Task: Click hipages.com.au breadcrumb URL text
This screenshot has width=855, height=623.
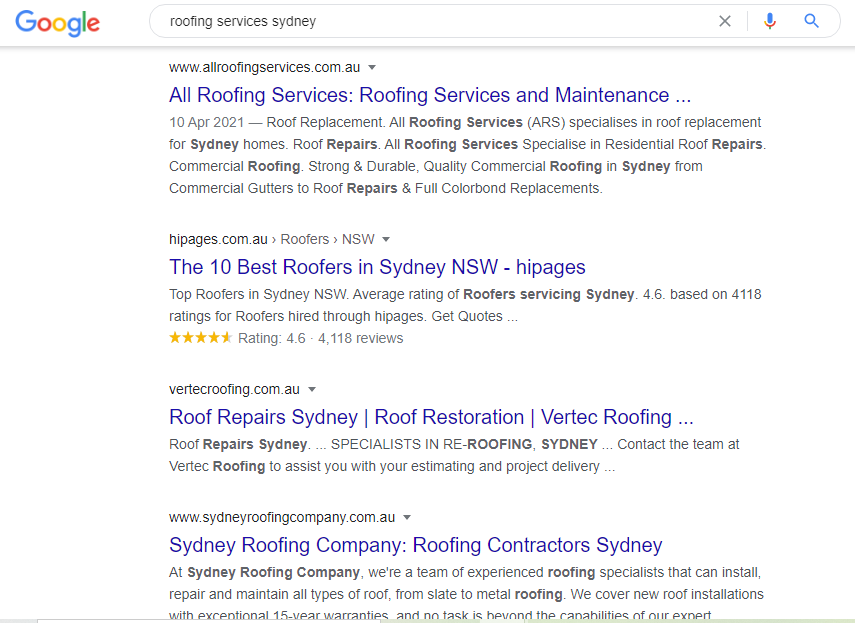Action: [272, 239]
